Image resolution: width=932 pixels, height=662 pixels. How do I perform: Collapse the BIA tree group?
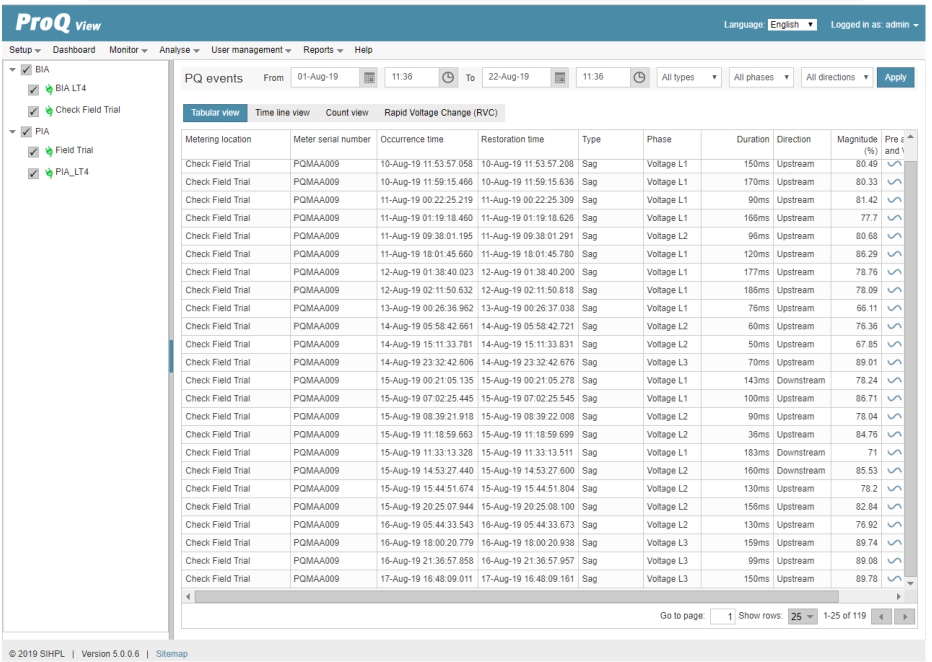tap(12, 70)
